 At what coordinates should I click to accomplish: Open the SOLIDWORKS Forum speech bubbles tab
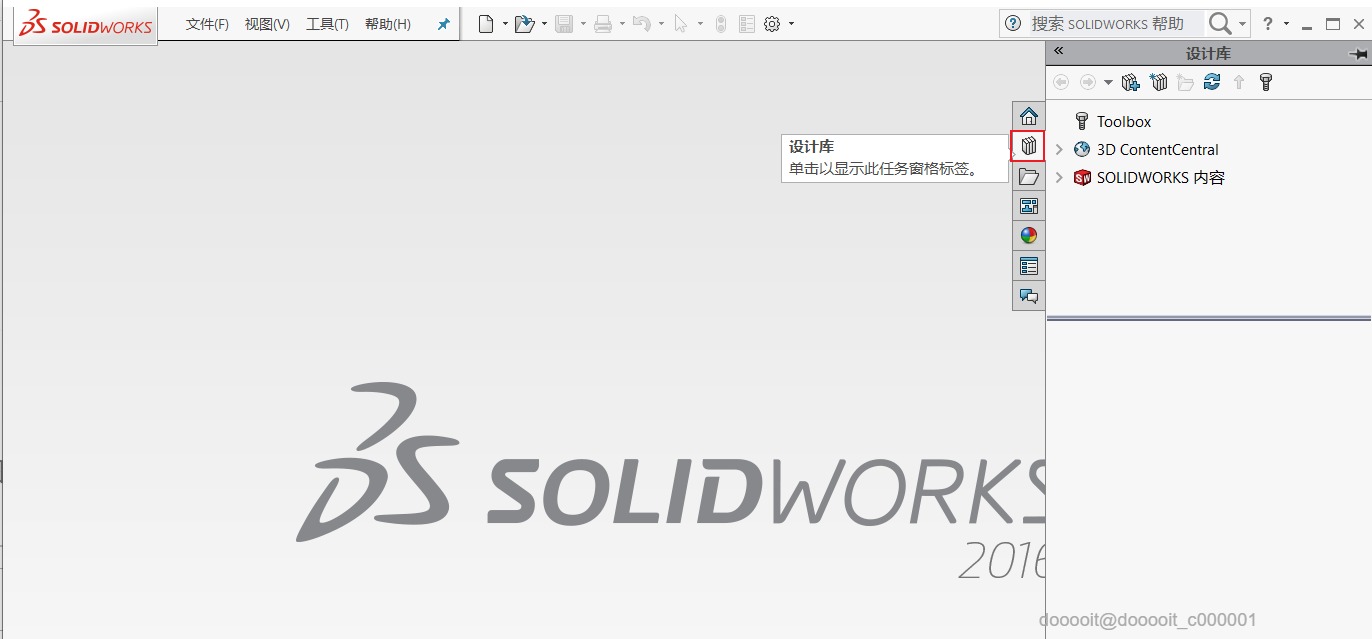pos(1029,296)
